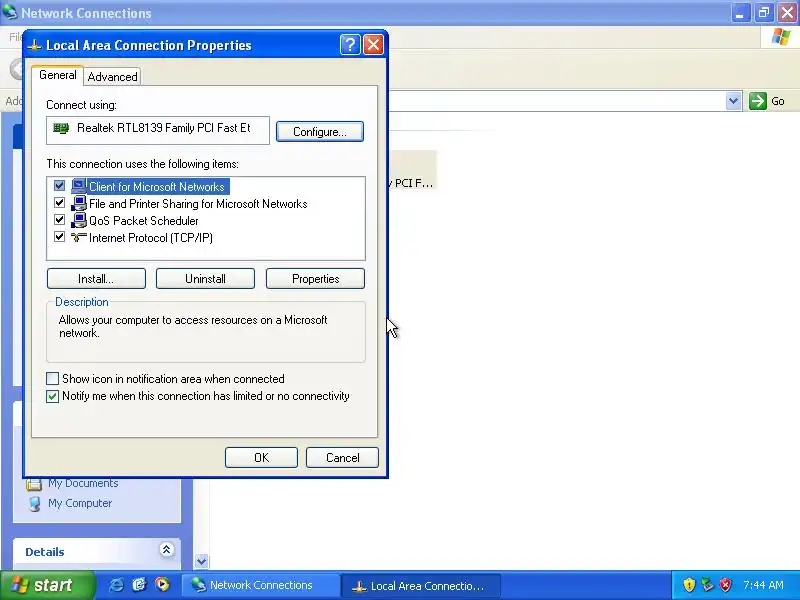This screenshot has height=600, width=800.
Task: Click the My Computer icon in sidebar
Action: [35, 504]
